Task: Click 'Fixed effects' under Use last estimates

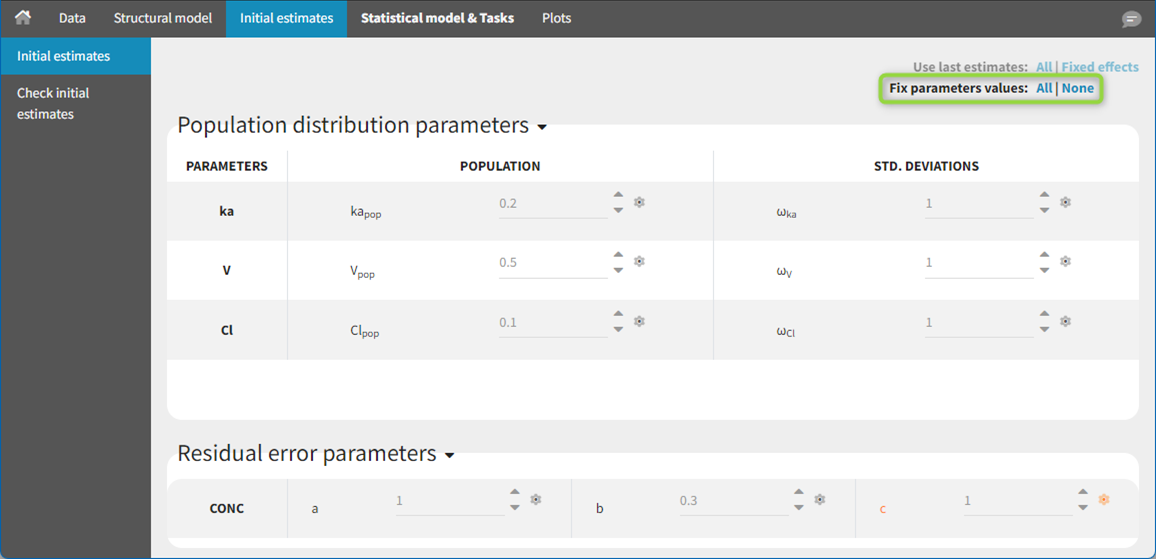Action: [x=1099, y=67]
